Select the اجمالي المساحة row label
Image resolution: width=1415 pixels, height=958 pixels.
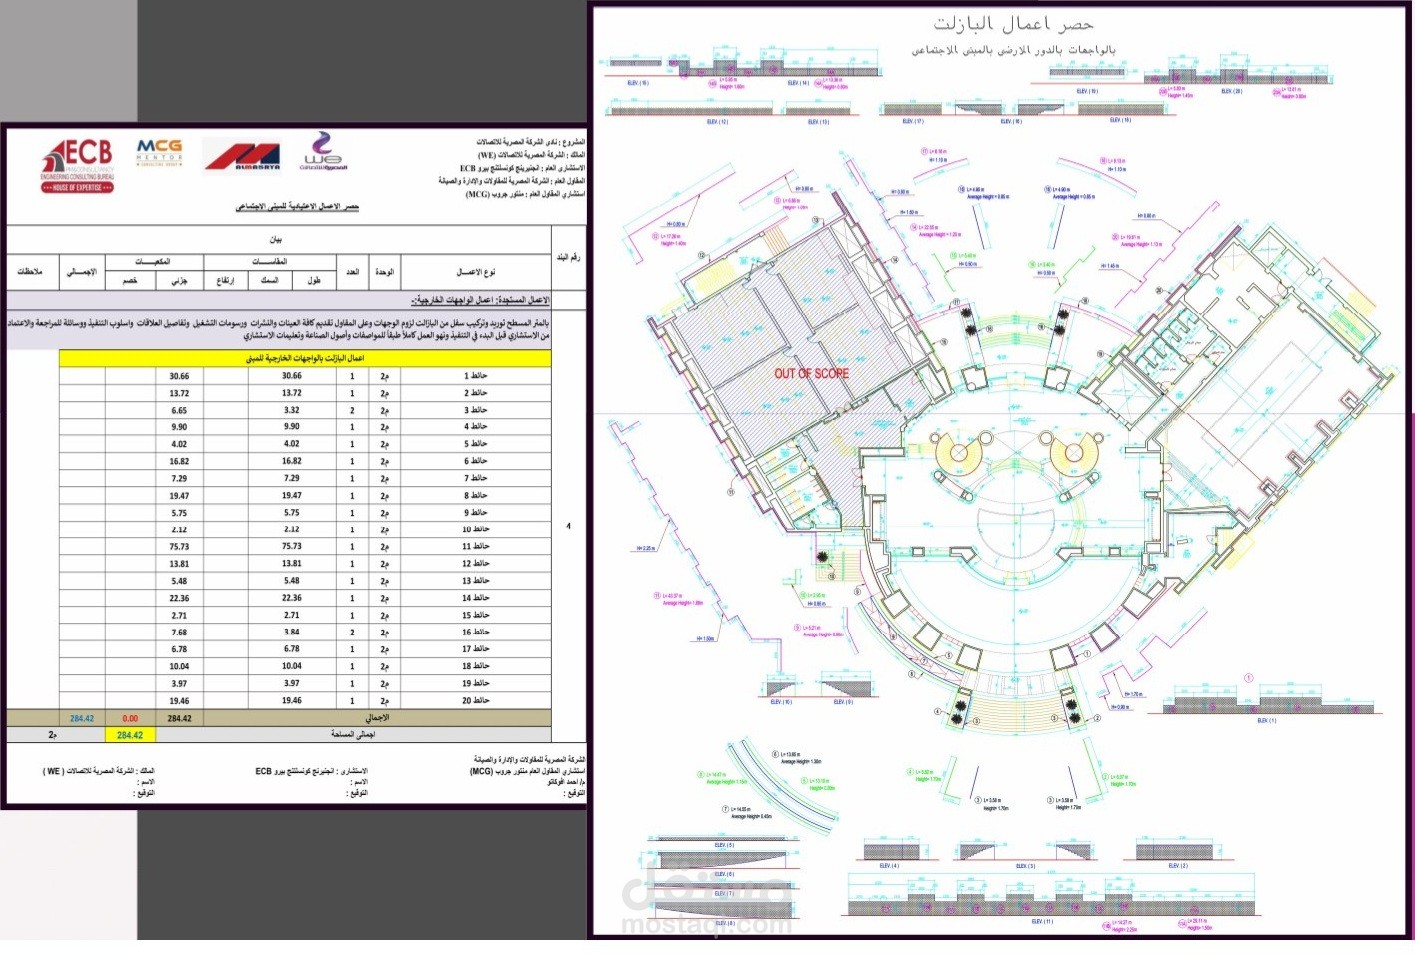coord(353,735)
